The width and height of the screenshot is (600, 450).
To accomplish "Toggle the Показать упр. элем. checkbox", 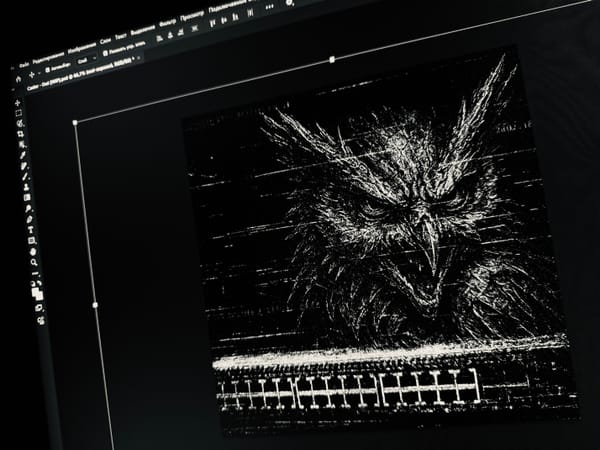I will 106,53.
